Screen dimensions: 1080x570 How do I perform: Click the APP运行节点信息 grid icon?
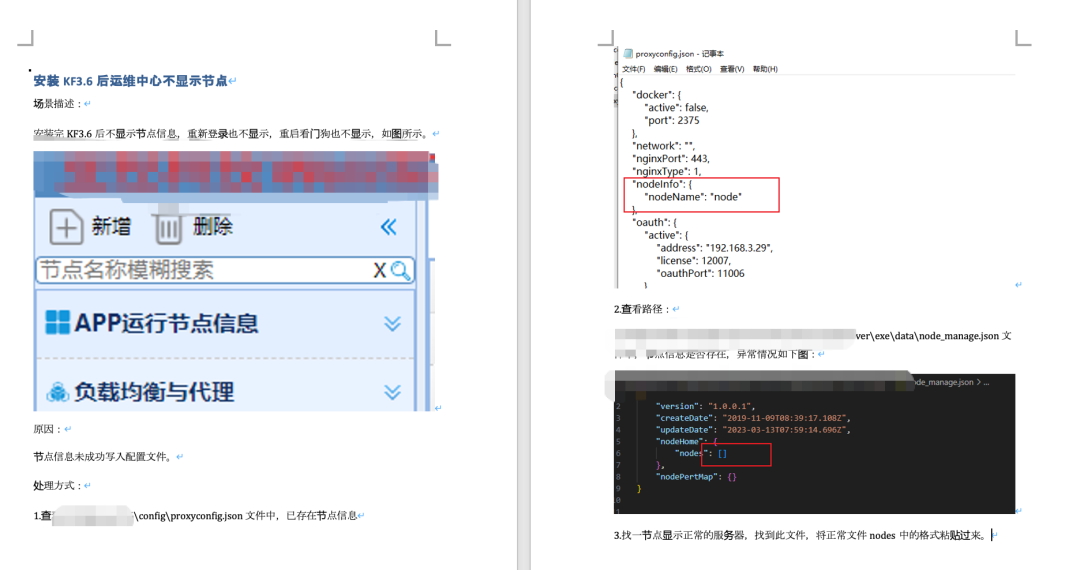click(58, 322)
